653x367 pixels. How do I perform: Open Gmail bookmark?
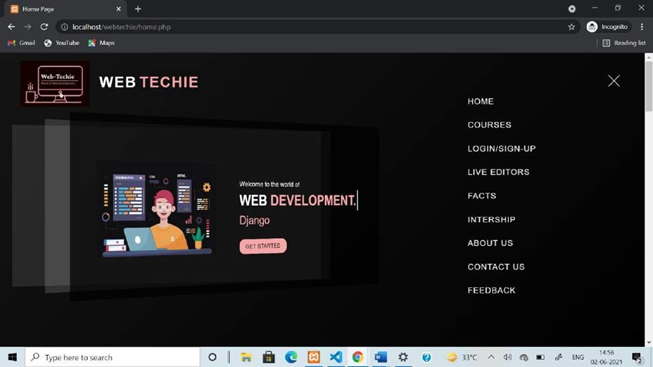click(x=22, y=43)
